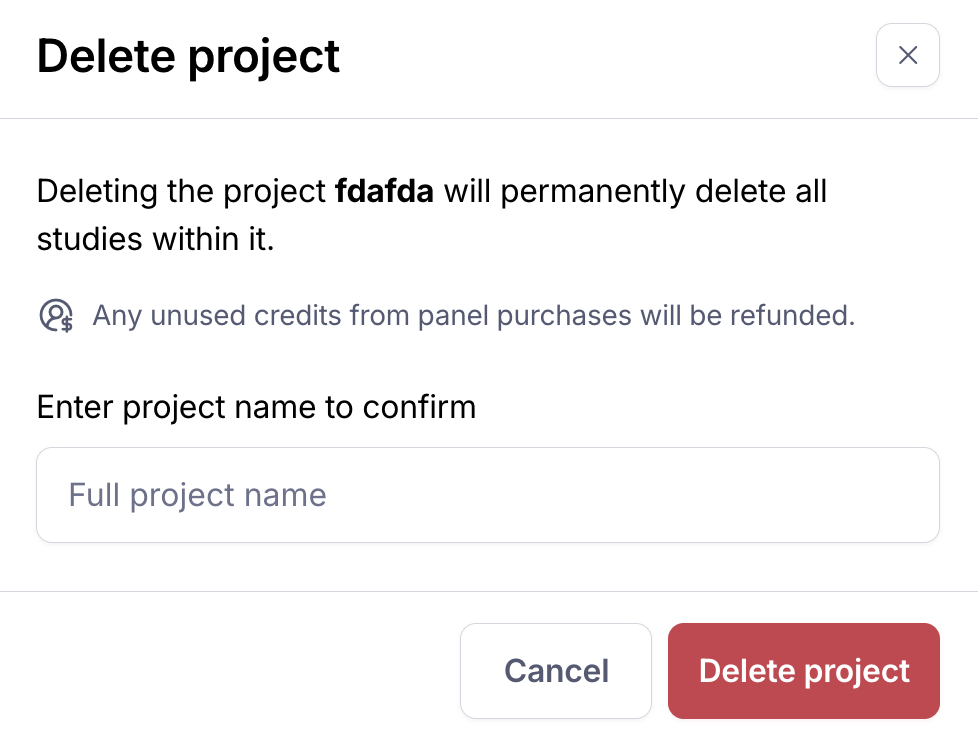978x746 pixels.
Task: Click the word confirm in field label
Action: (x=419, y=408)
